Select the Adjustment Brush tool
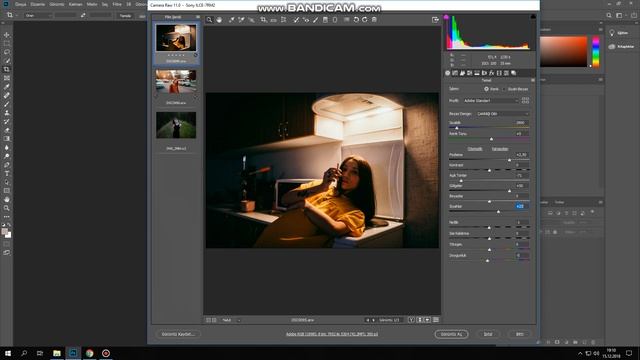Screen dimensions: 640x360 pos(316,20)
